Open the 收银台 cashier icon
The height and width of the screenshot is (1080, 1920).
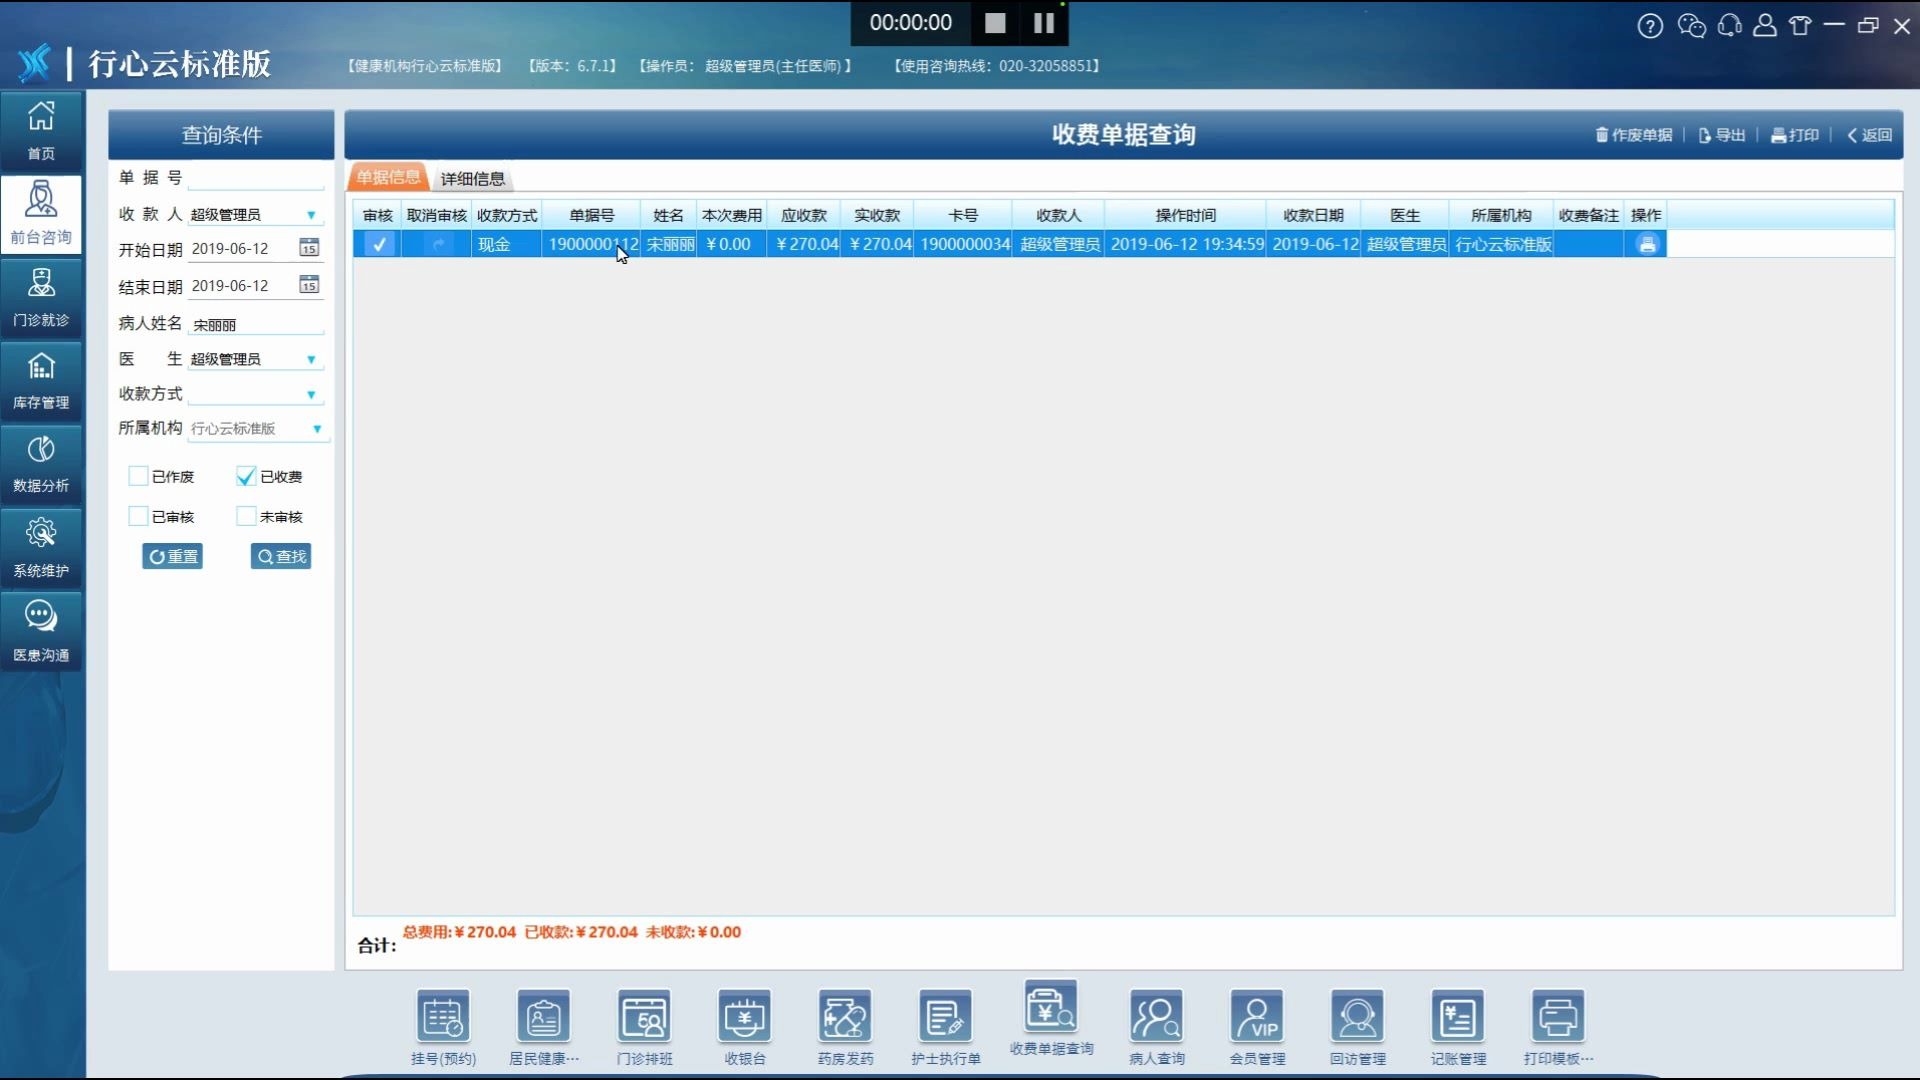[x=744, y=1018]
